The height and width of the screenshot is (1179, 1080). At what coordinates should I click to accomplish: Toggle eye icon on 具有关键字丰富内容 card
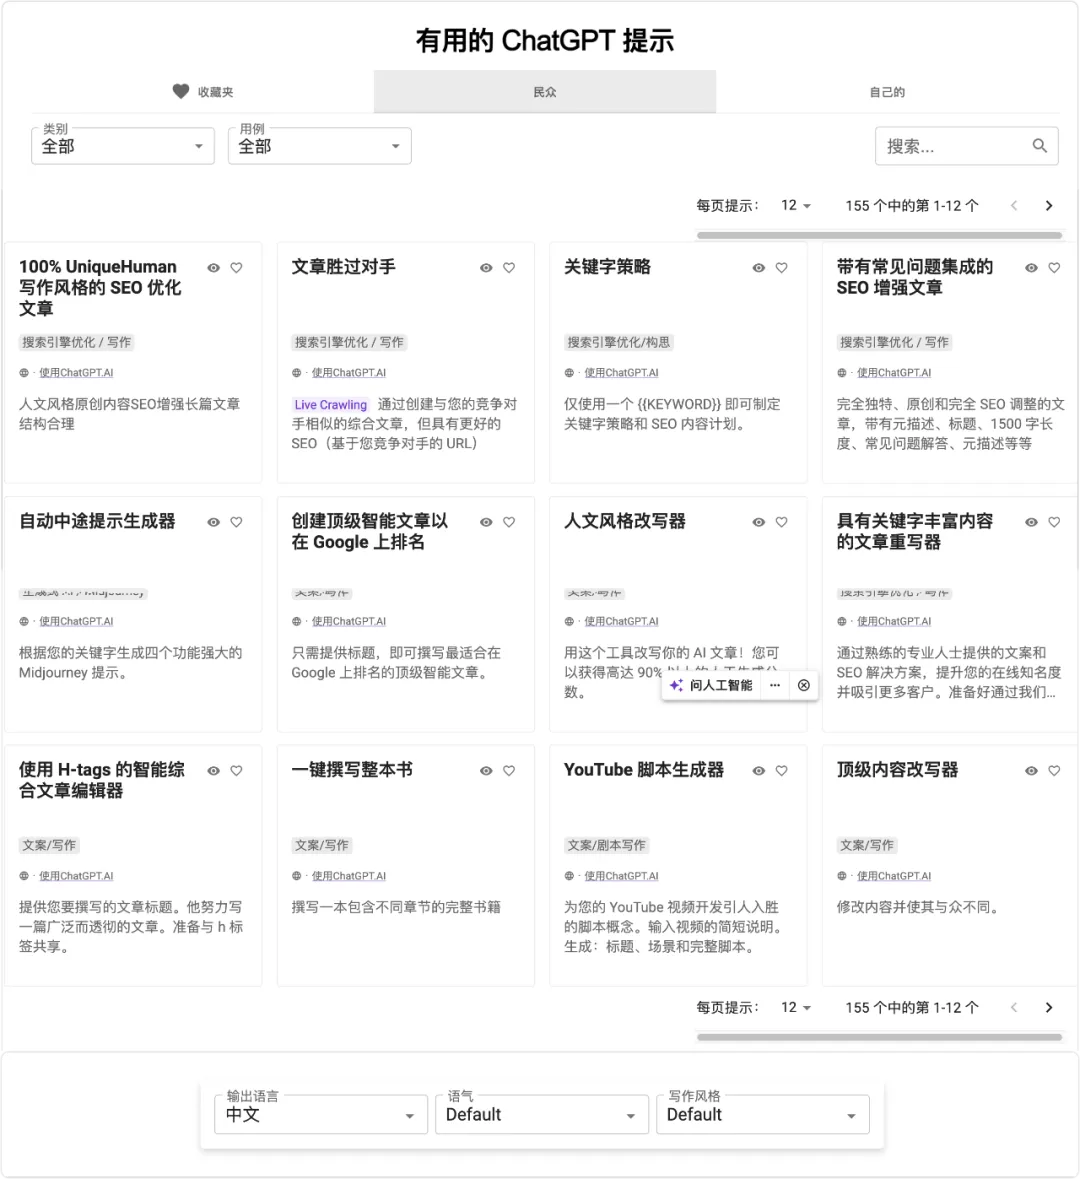tap(1031, 522)
